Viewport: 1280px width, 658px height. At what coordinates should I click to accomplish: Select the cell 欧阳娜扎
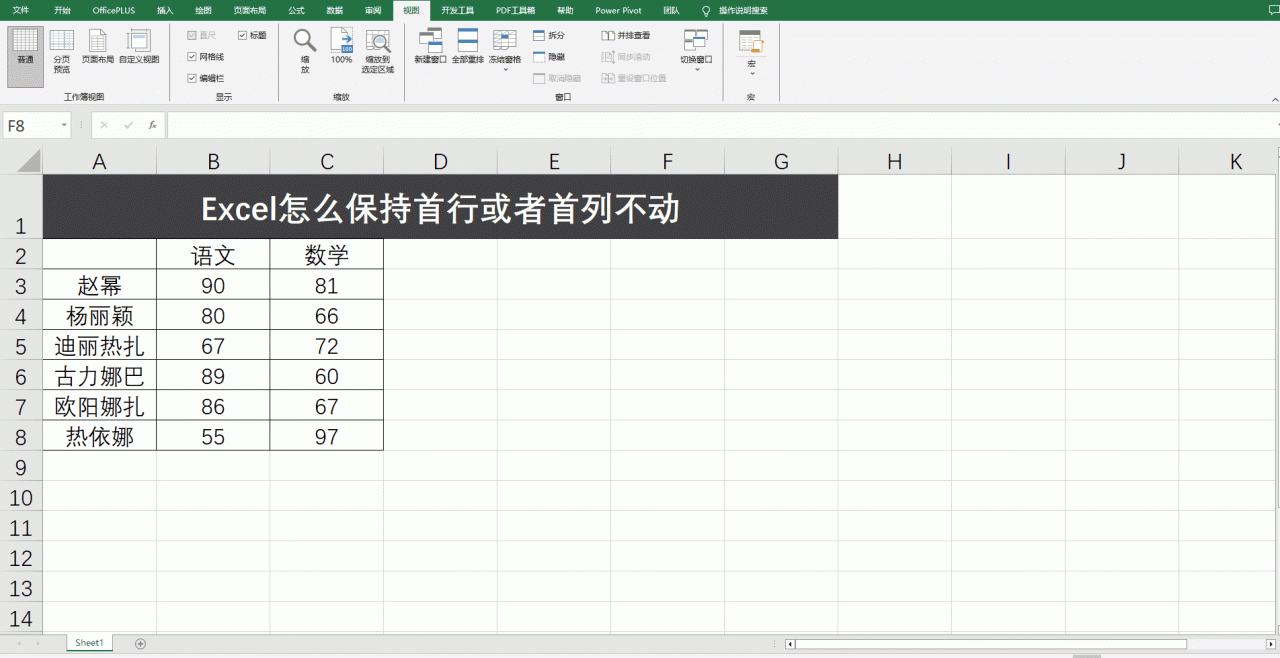(x=99, y=406)
